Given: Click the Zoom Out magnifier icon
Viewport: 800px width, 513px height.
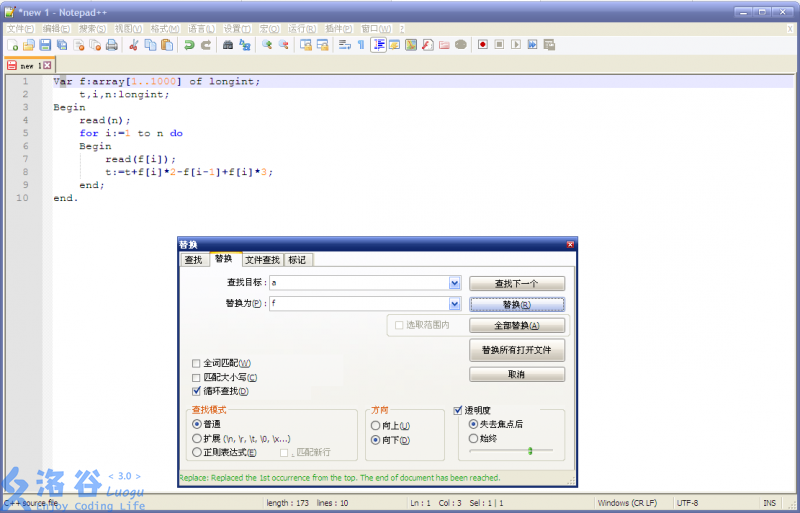Looking at the screenshot, I should (x=284, y=45).
